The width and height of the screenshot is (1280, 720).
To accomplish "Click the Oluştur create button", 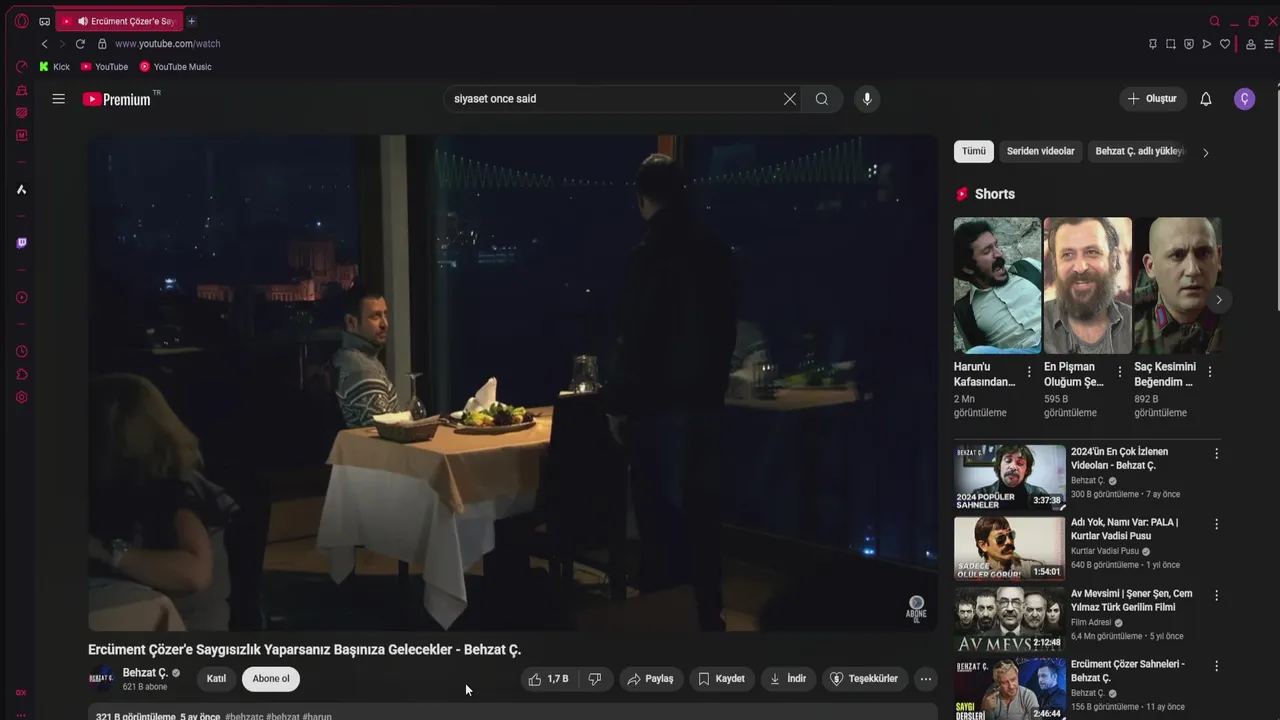I will [x=1152, y=99].
